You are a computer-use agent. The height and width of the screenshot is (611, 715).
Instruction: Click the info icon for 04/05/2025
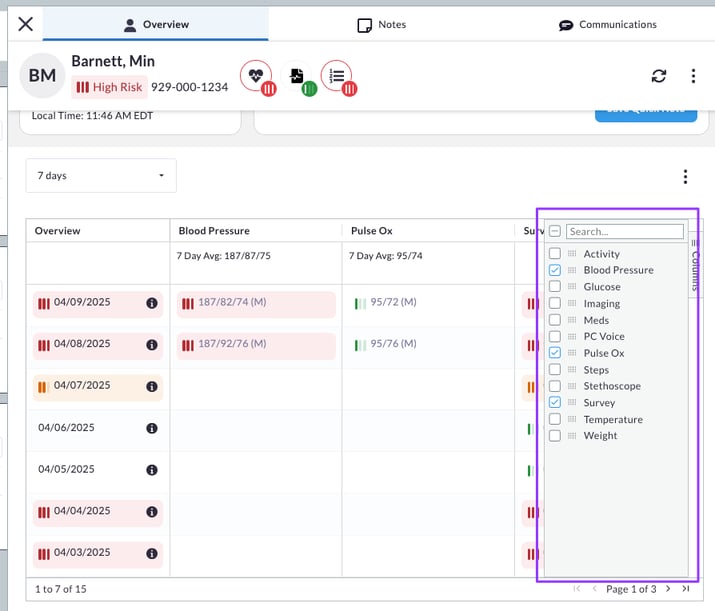tap(152, 470)
